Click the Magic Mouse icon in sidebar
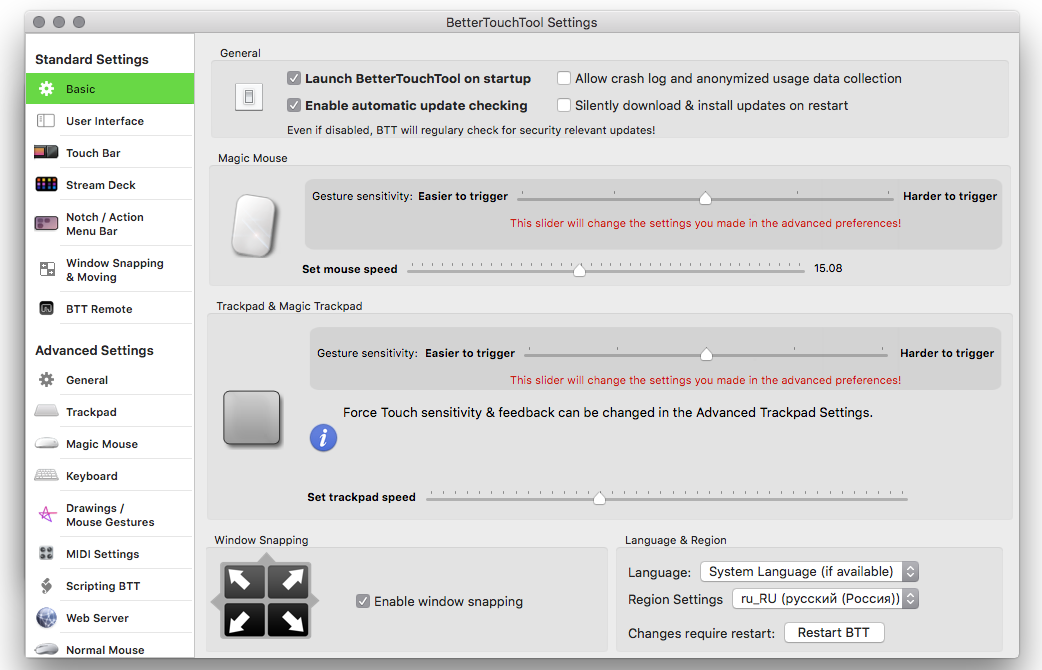 46,443
